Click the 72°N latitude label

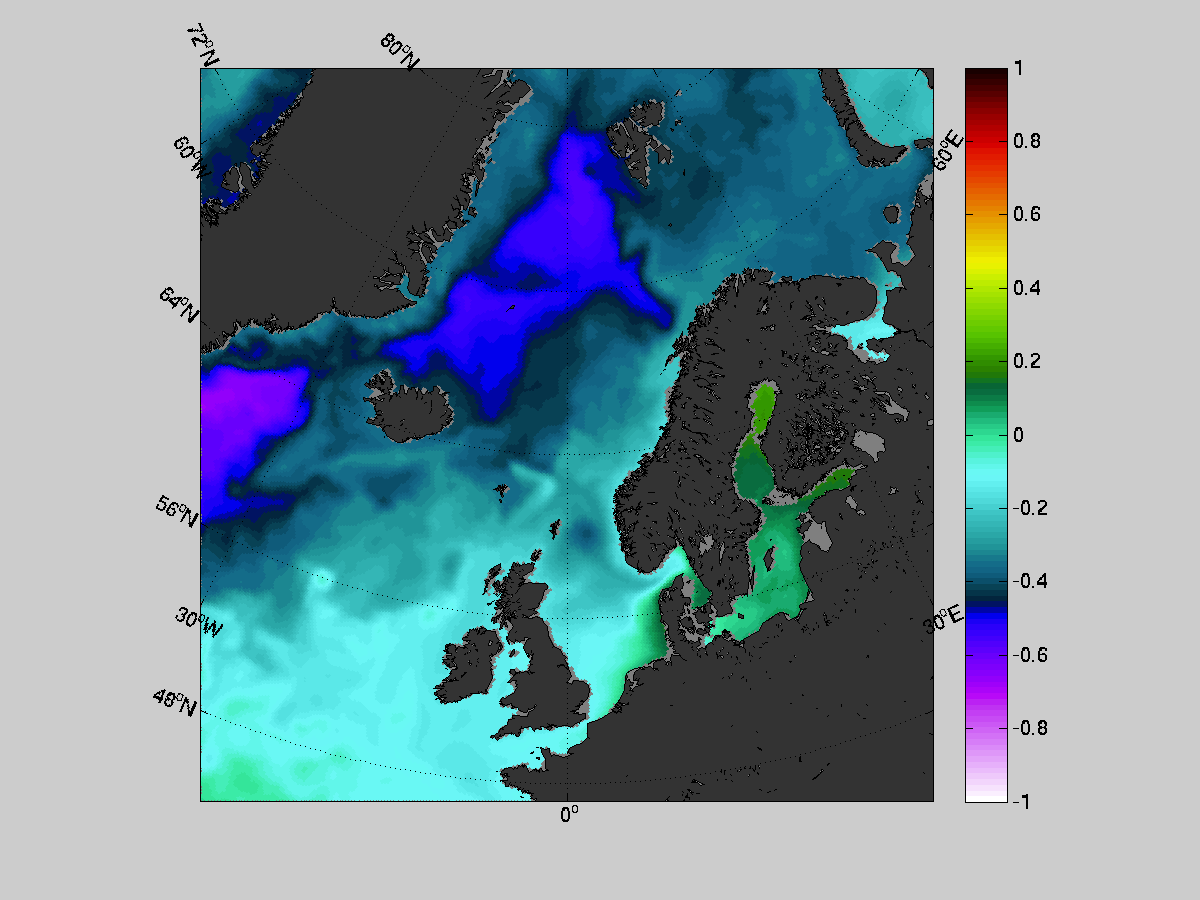click(x=202, y=46)
